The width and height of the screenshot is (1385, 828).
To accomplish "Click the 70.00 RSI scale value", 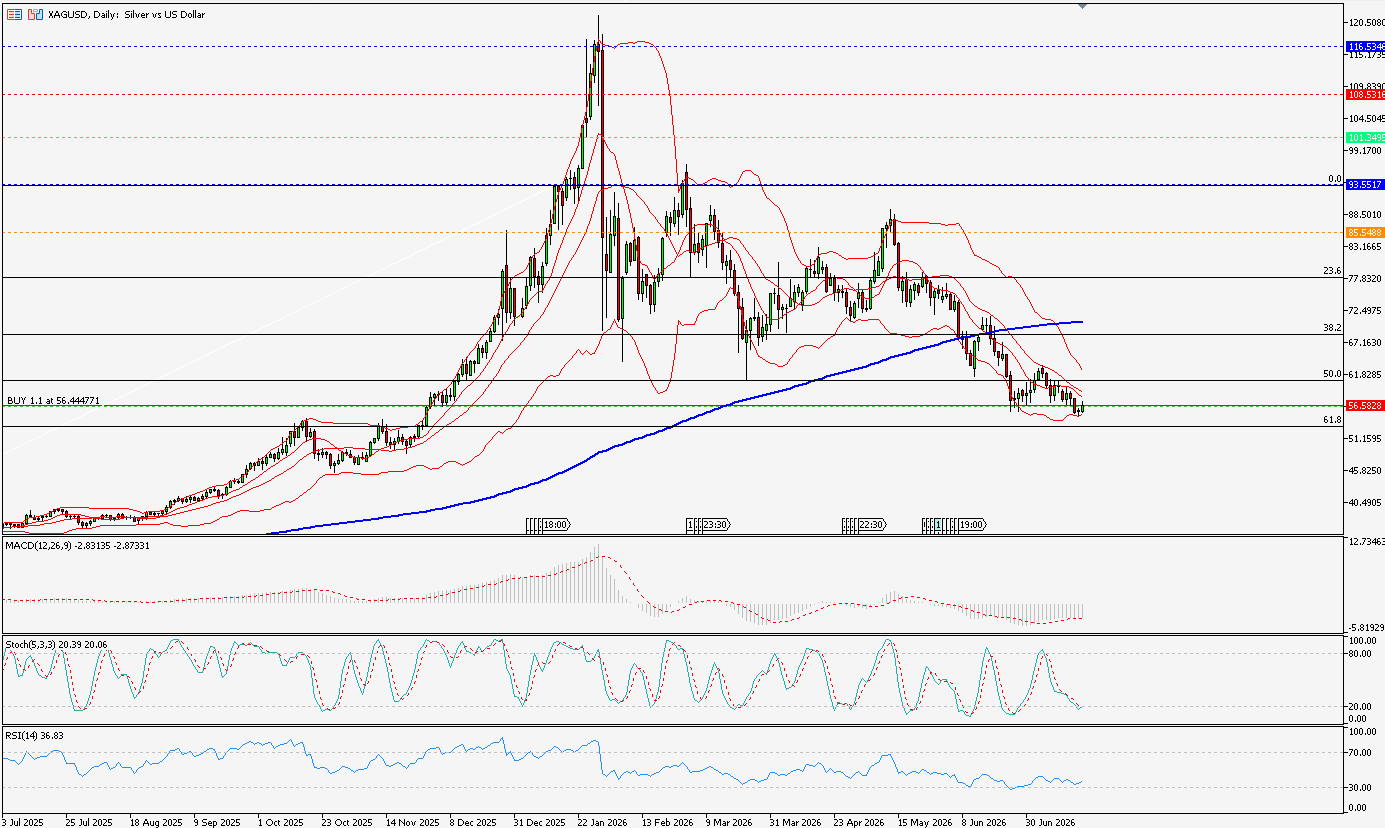I will (x=1358, y=752).
